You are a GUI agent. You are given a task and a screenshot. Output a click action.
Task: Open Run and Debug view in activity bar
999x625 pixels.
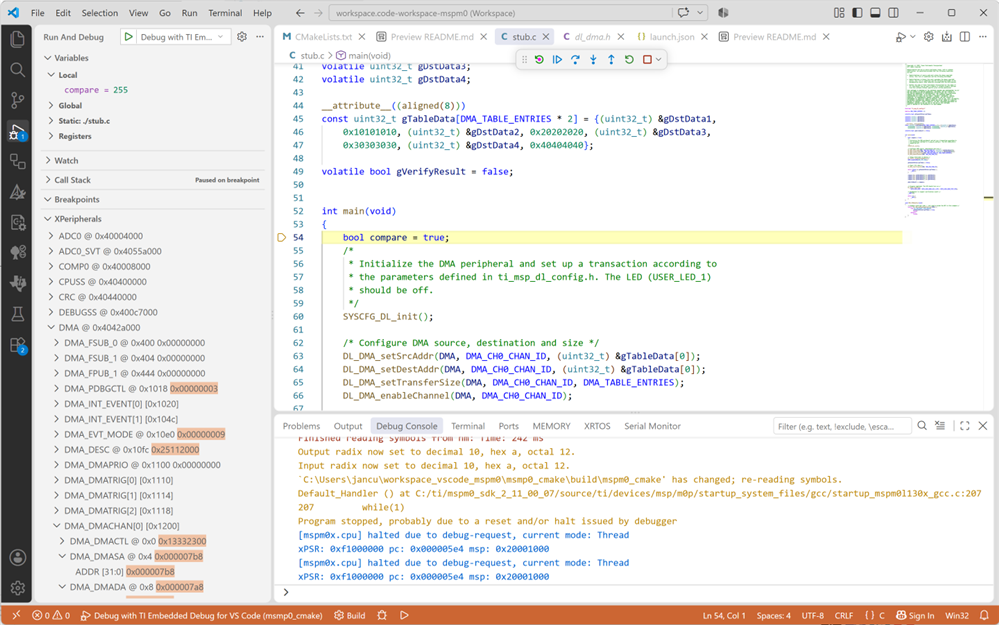pyautogui.click(x=17, y=131)
